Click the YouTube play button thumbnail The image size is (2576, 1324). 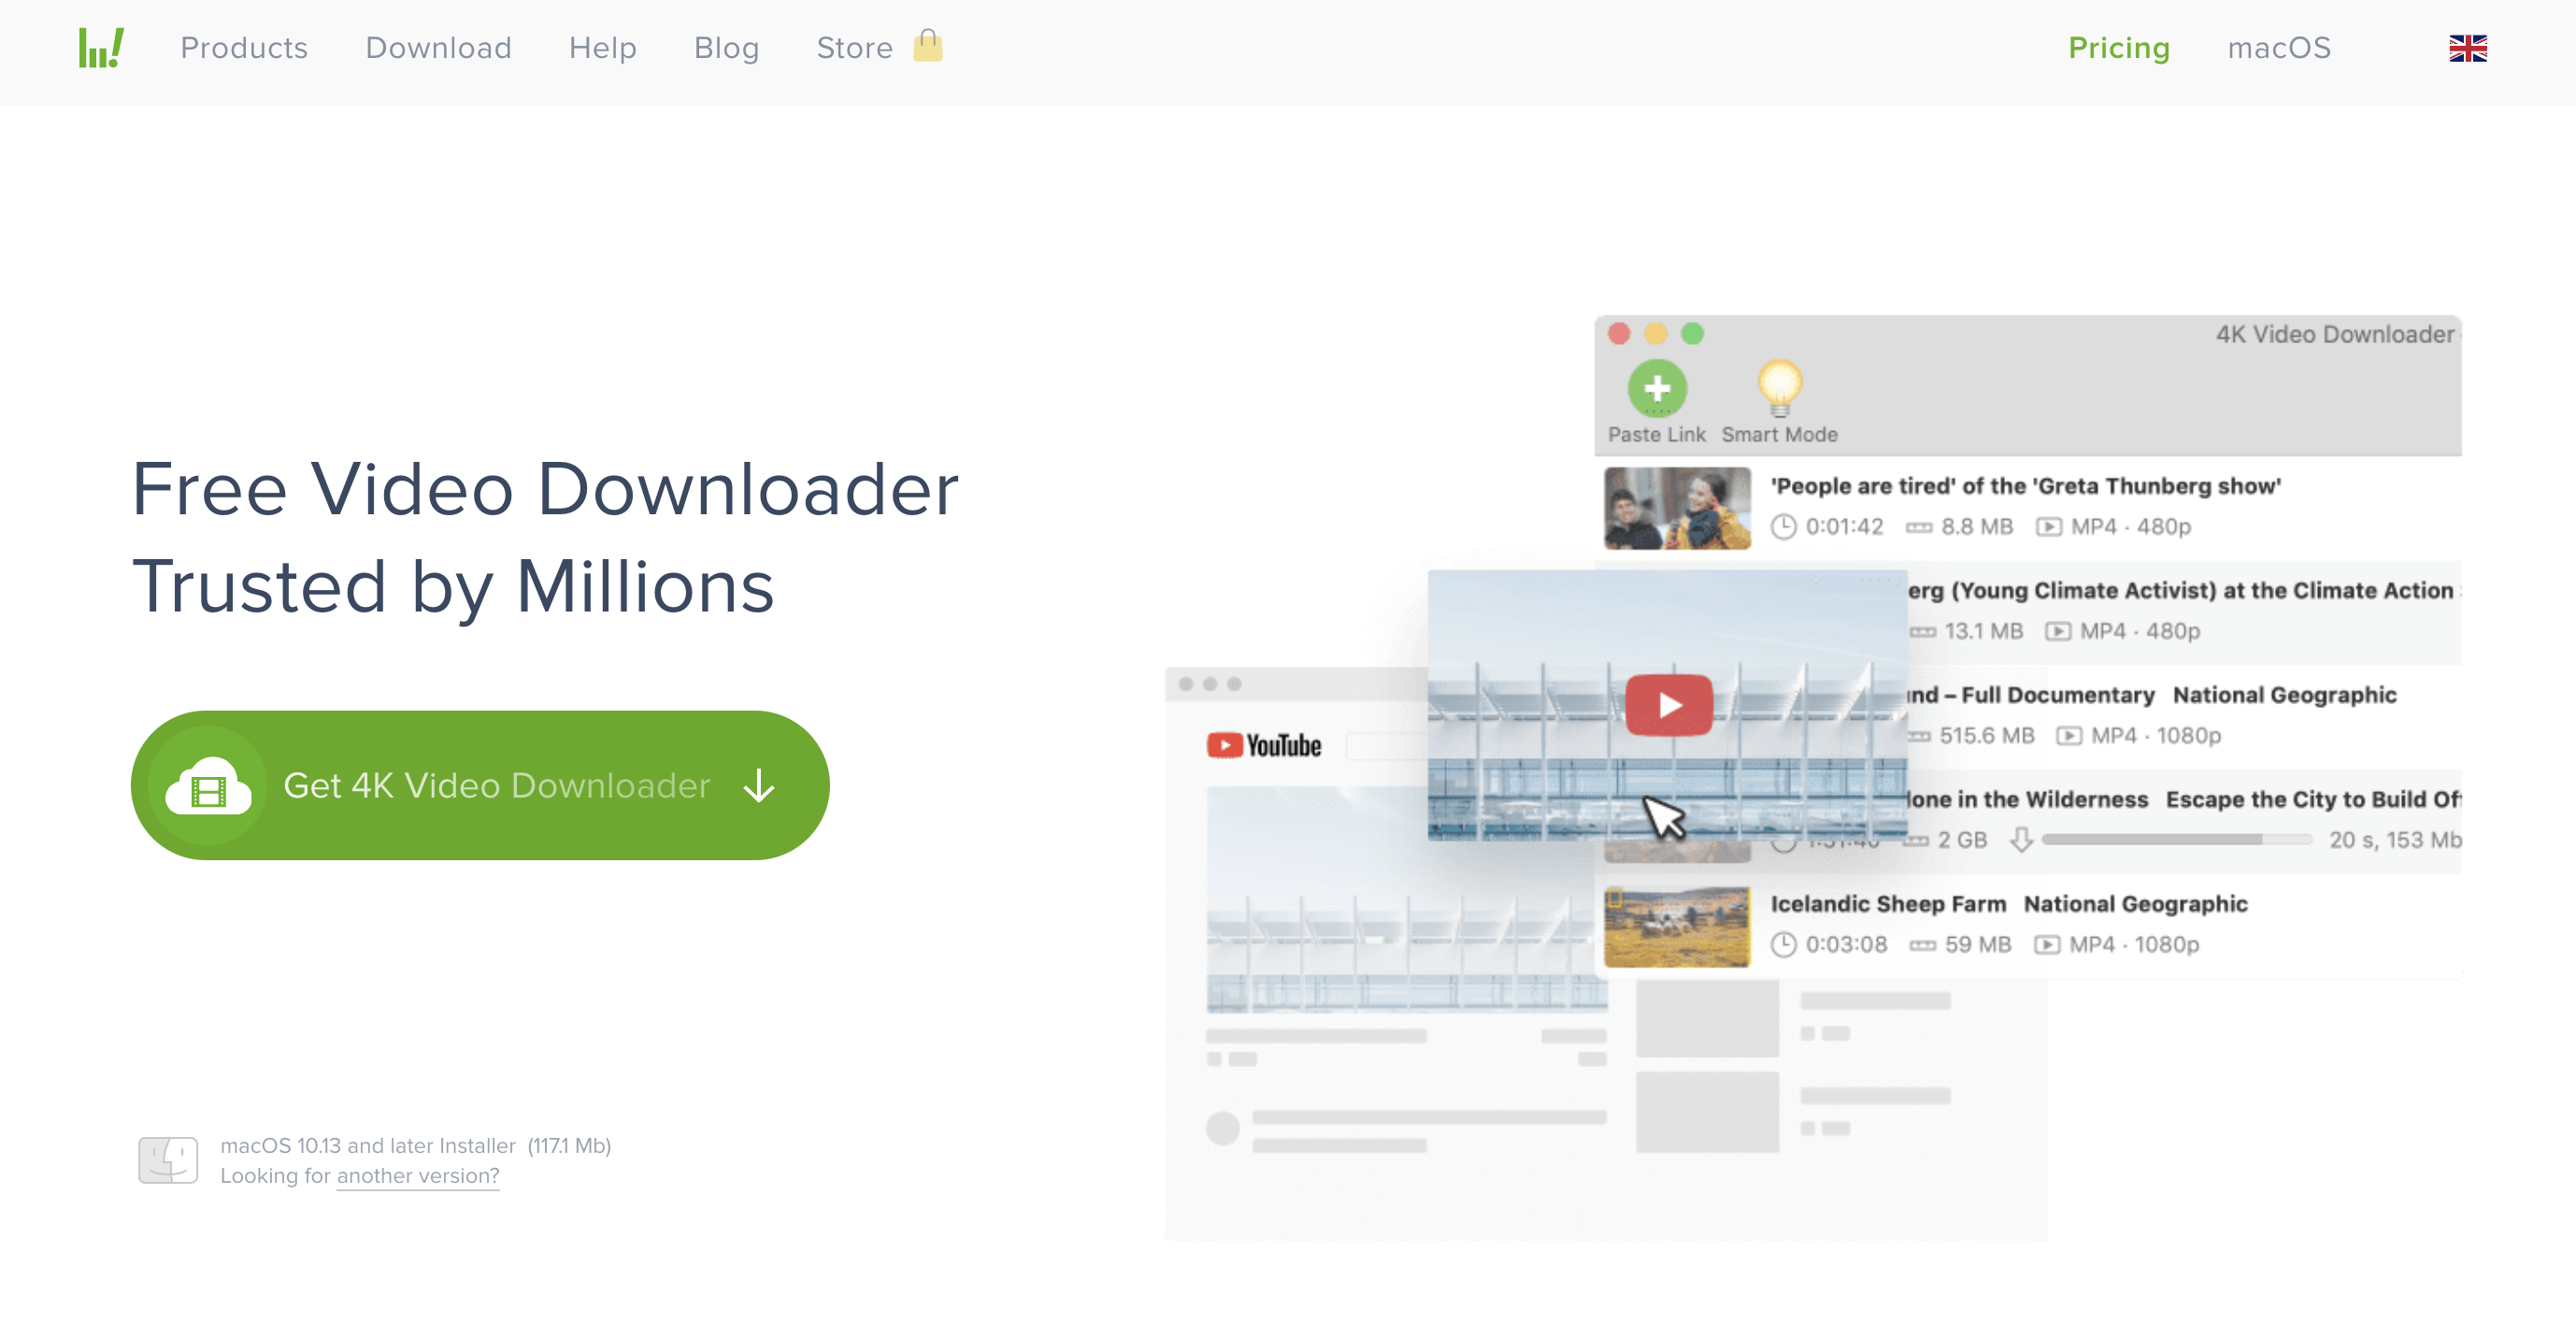pos(1667,706)
